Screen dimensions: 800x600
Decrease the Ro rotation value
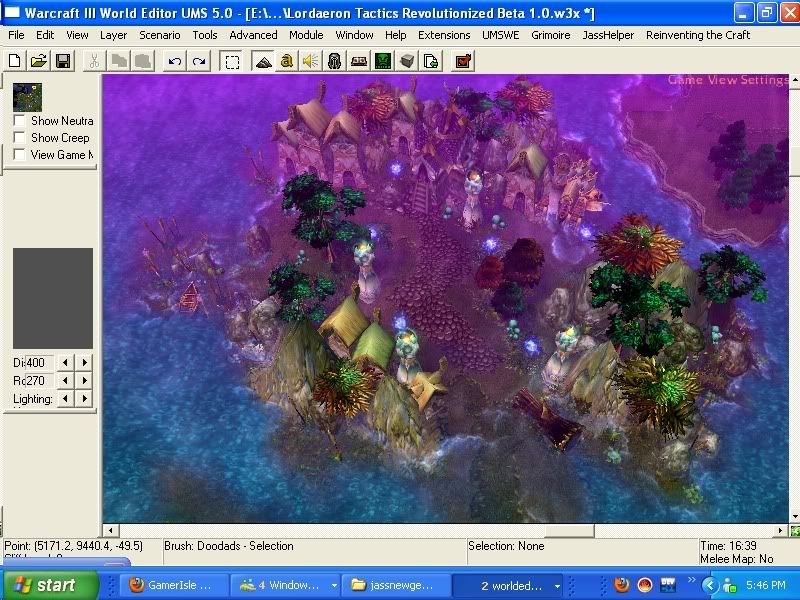(65, 381)
